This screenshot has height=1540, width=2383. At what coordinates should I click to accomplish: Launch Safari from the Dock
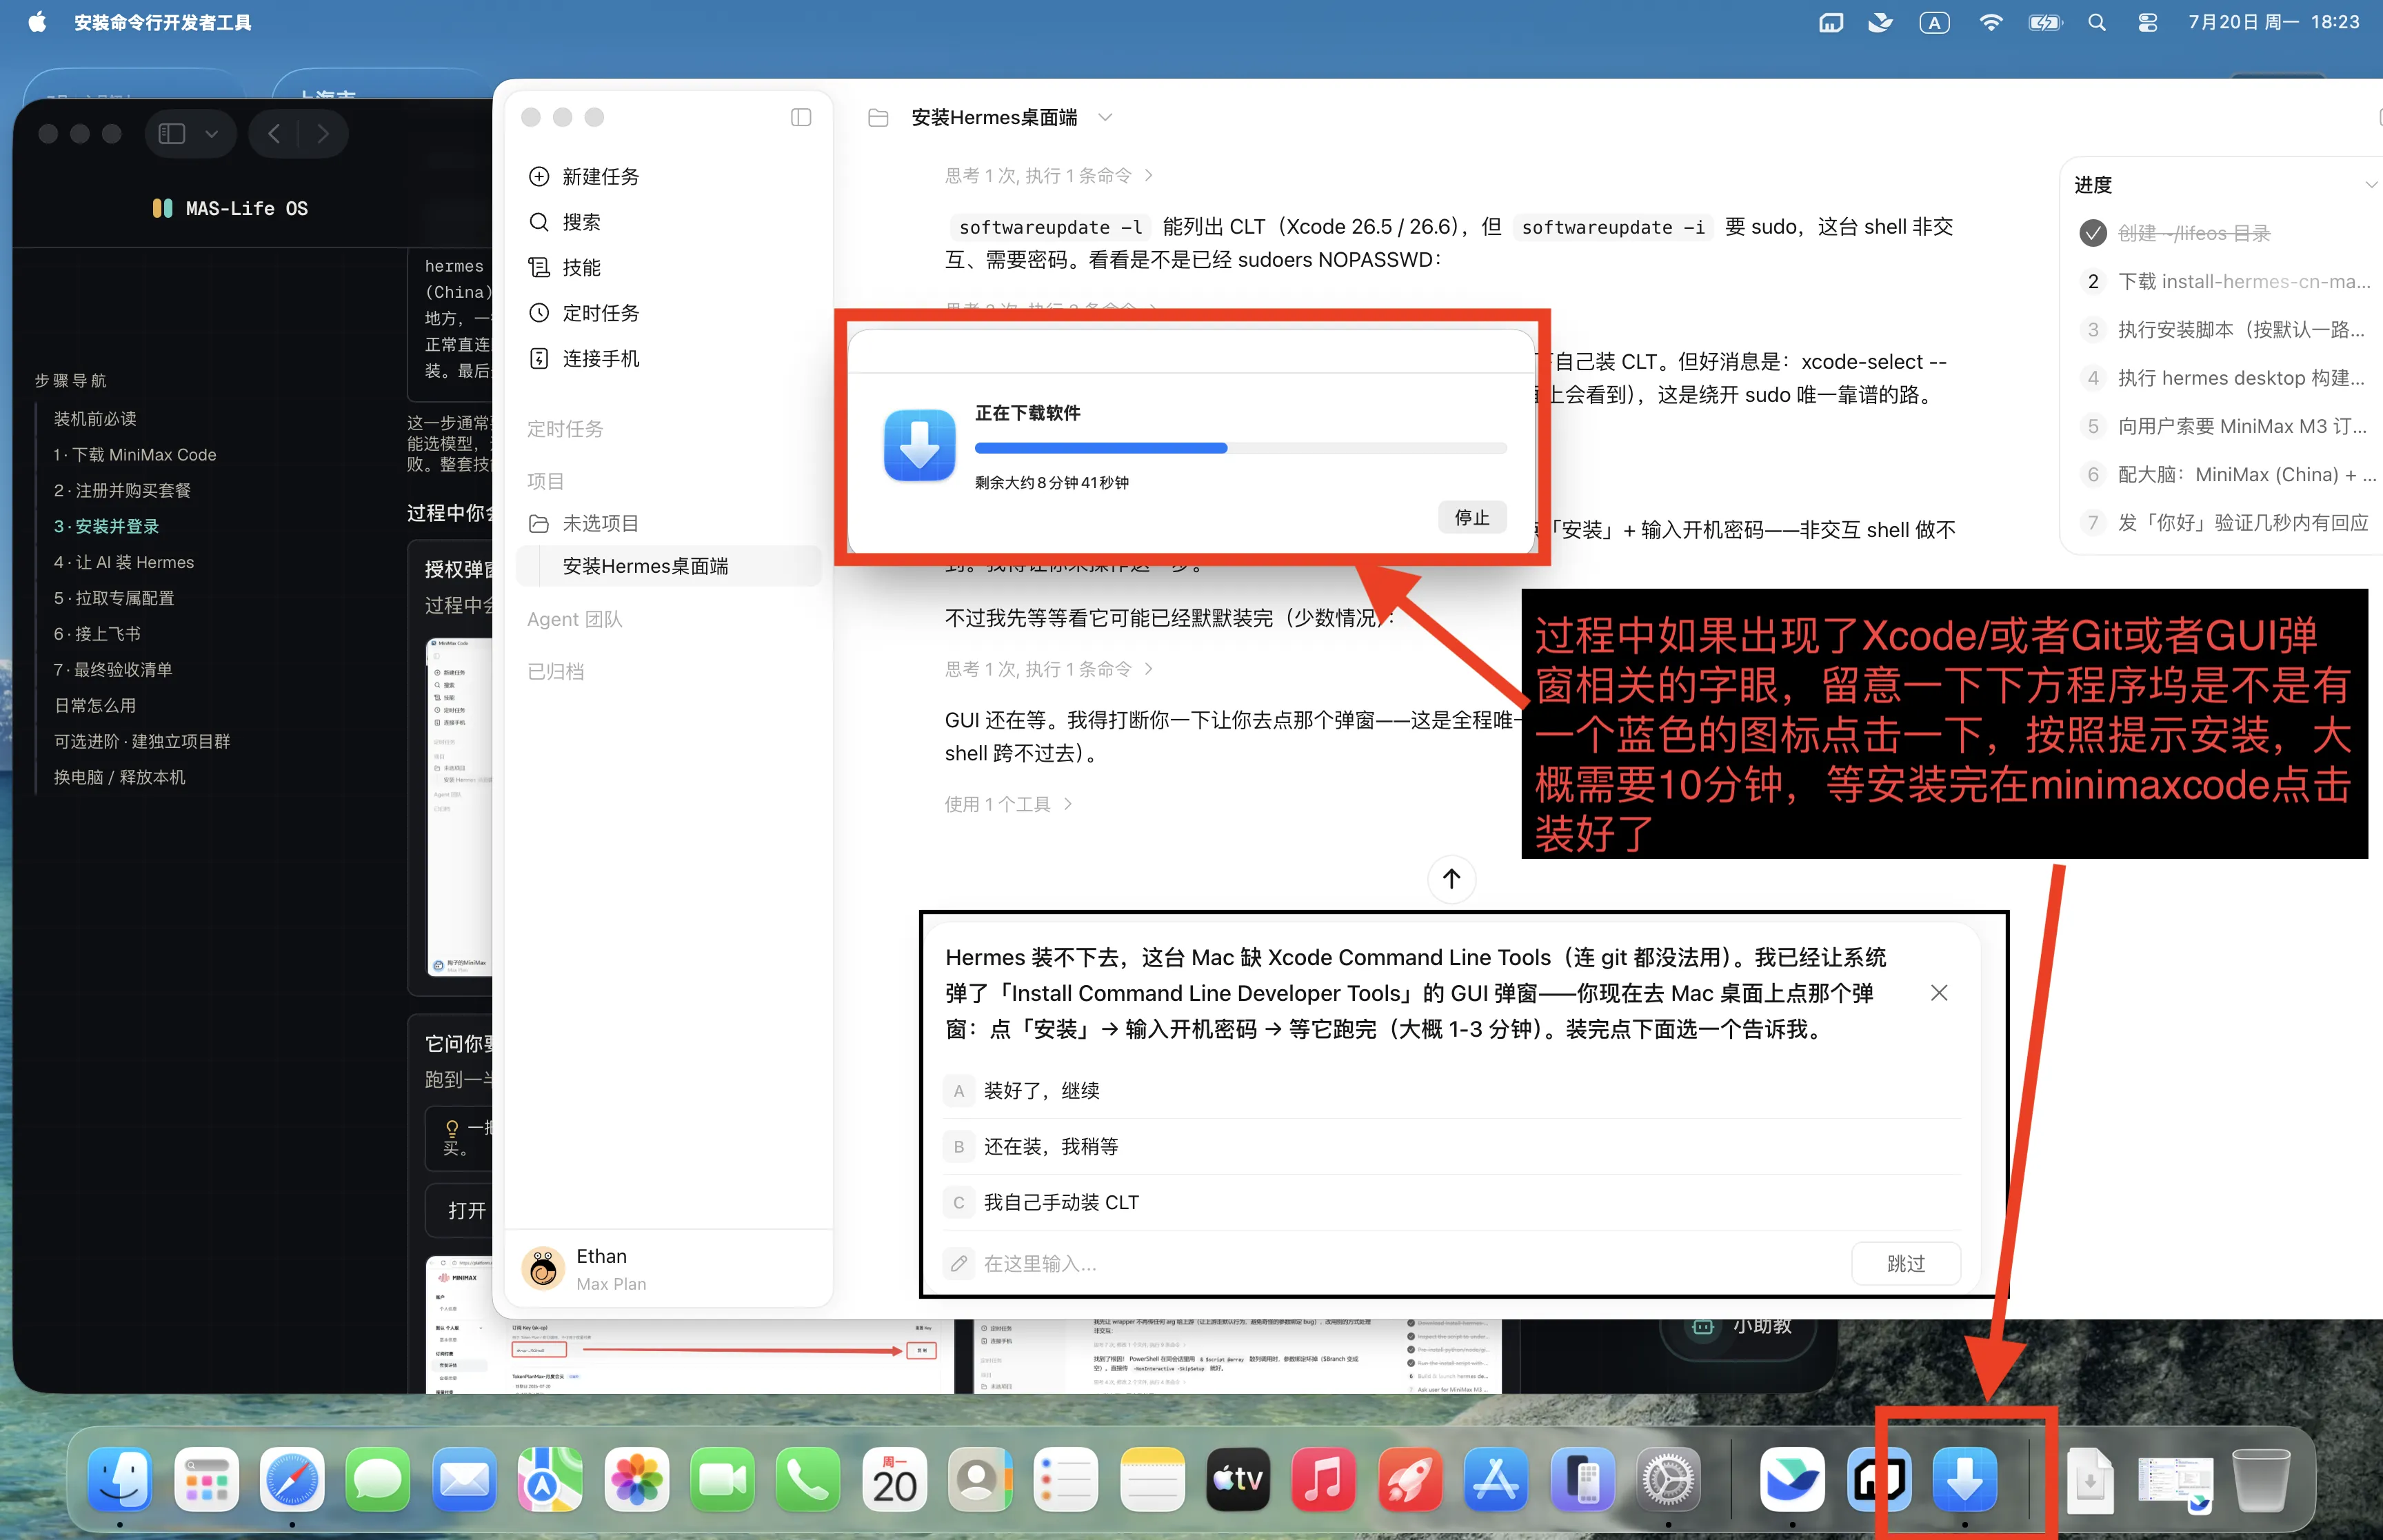coord(292,1479)
